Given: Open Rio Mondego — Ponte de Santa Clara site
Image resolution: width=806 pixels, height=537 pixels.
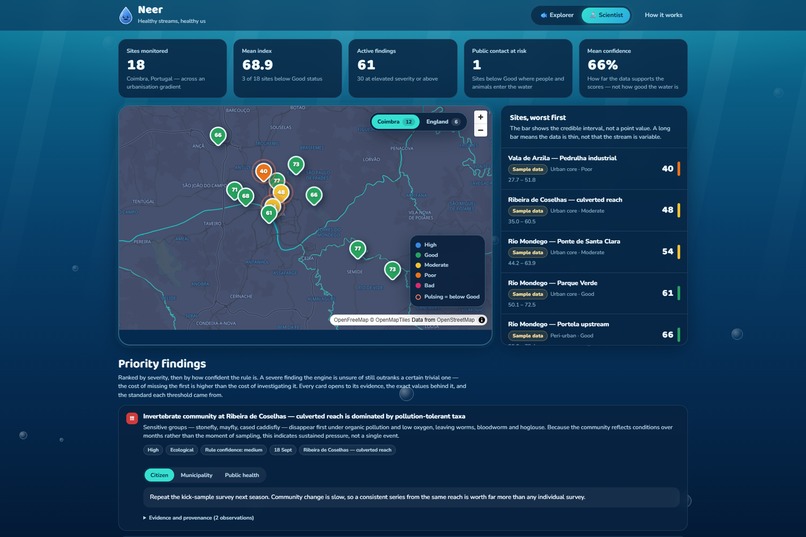Looking at the screenshot, I should [594, 252].
